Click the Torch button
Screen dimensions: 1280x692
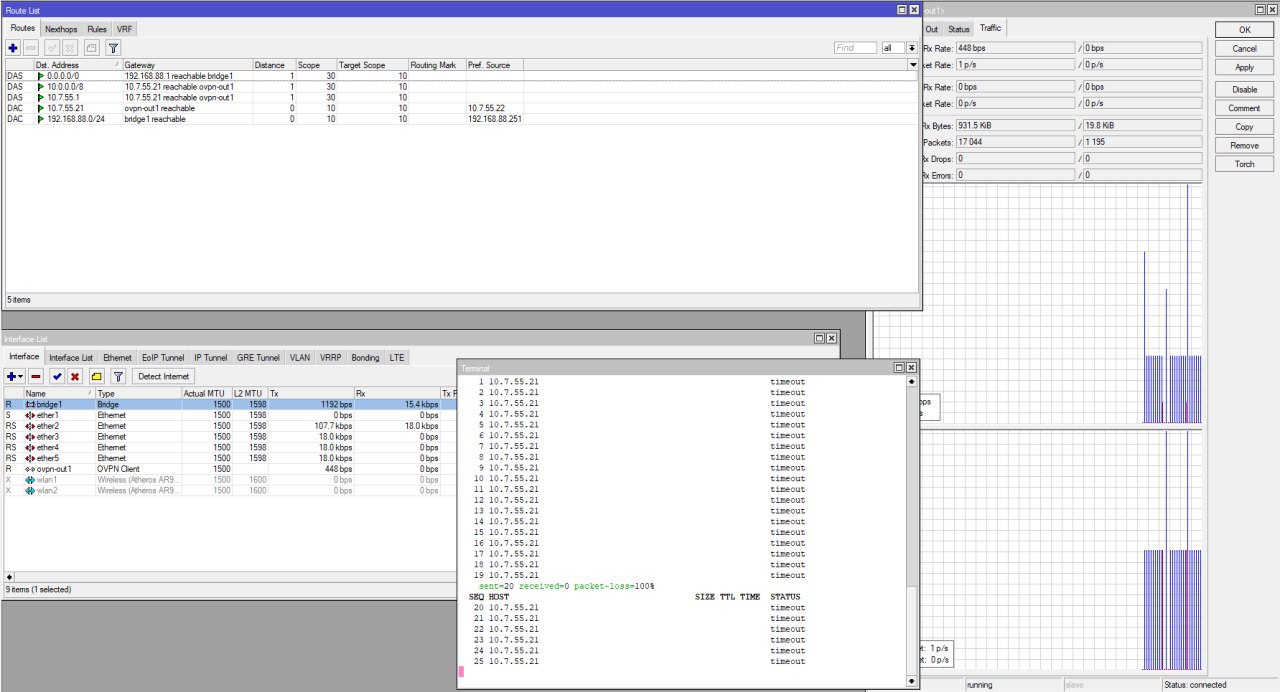point(1244,164)
